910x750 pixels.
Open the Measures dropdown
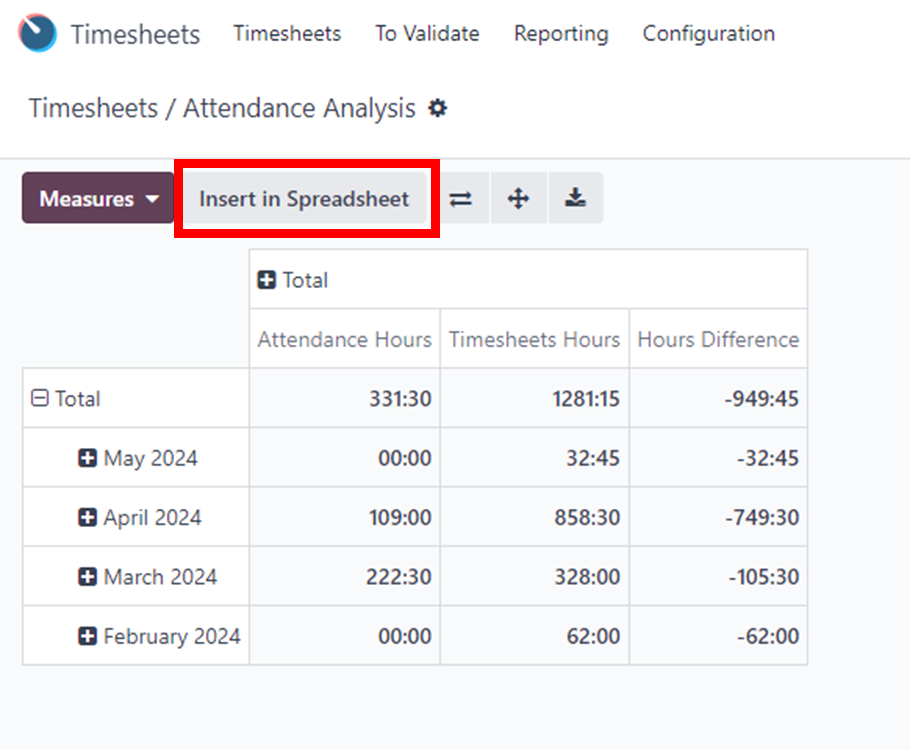98,198
